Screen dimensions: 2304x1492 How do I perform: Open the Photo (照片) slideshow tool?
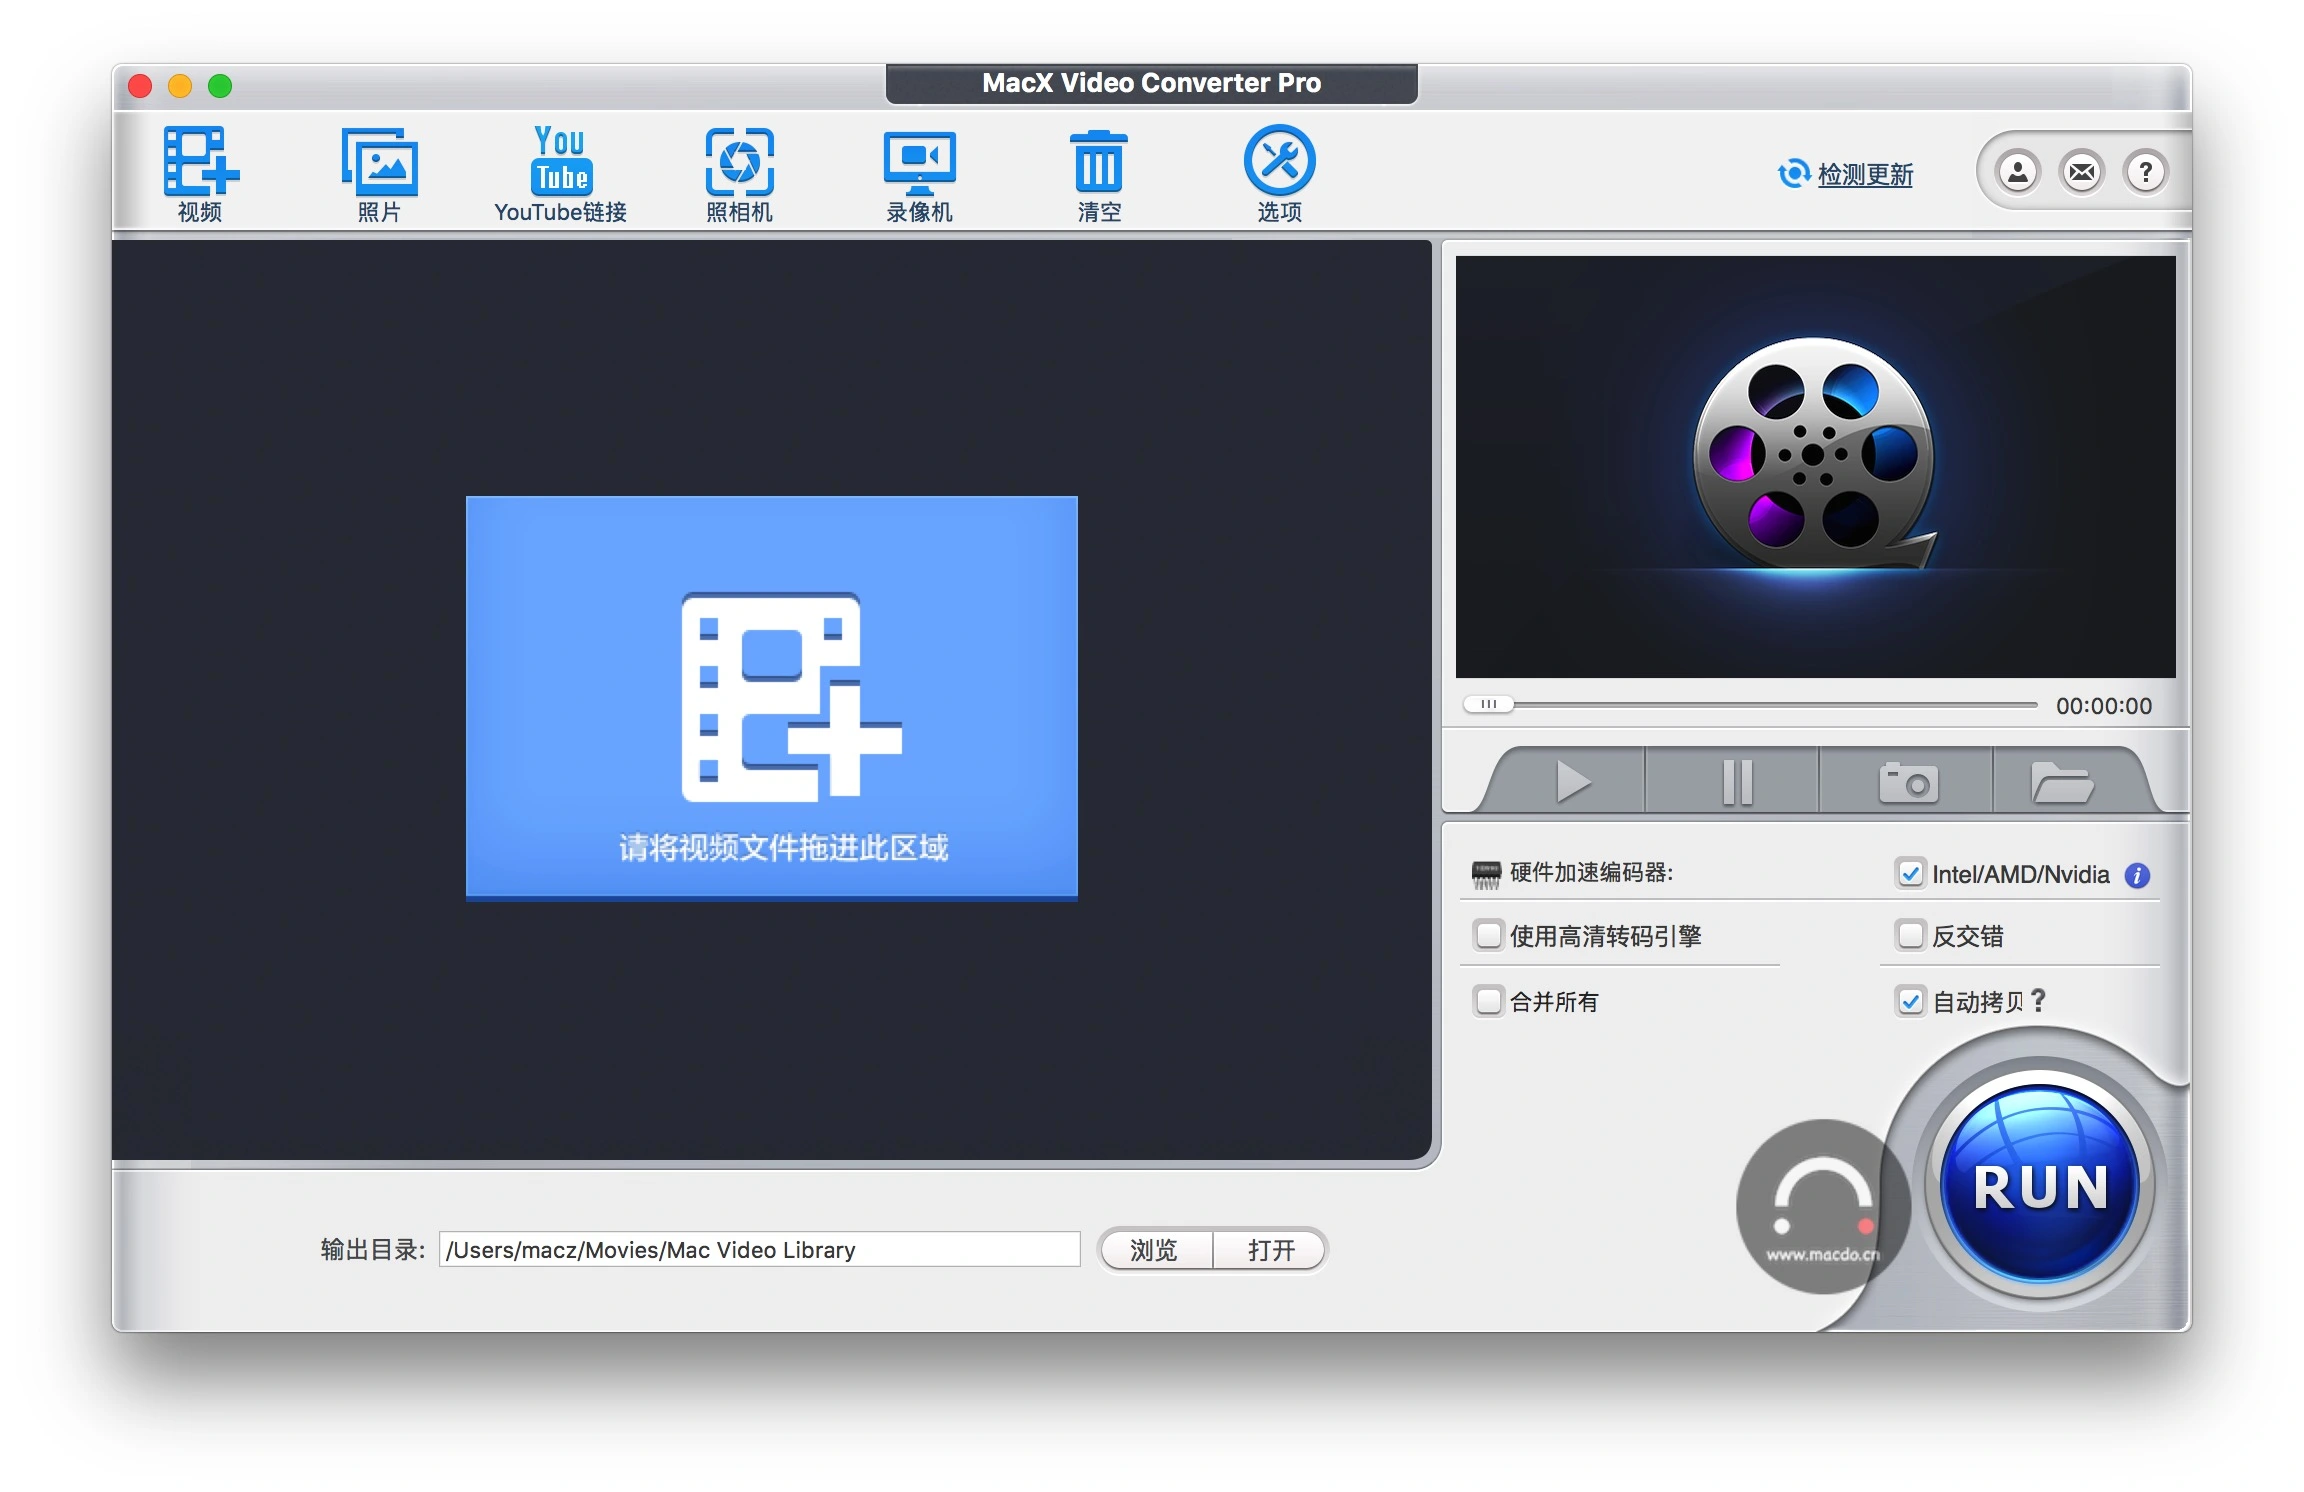pos(379,162)
